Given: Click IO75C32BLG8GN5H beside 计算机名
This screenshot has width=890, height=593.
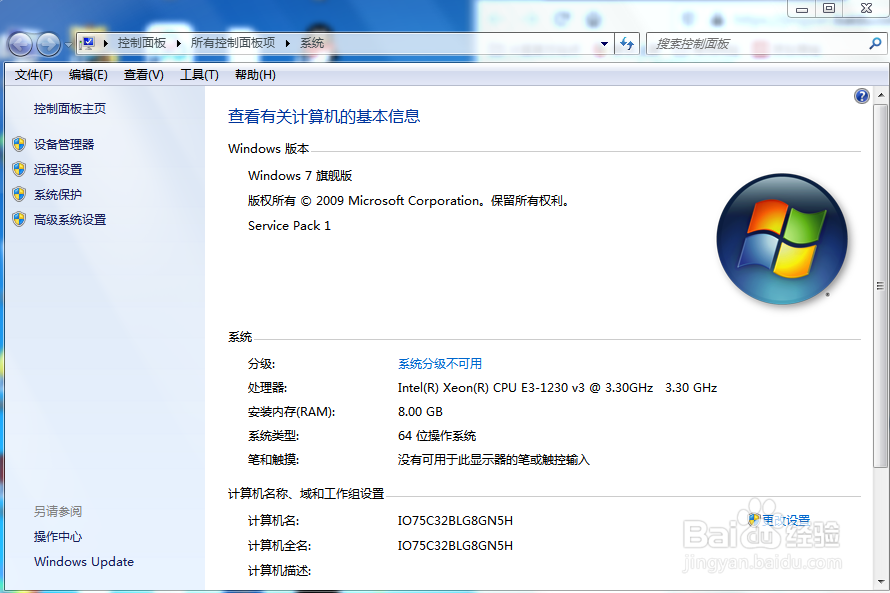Looking at the screenshot, I should click(x=455, y=520).
